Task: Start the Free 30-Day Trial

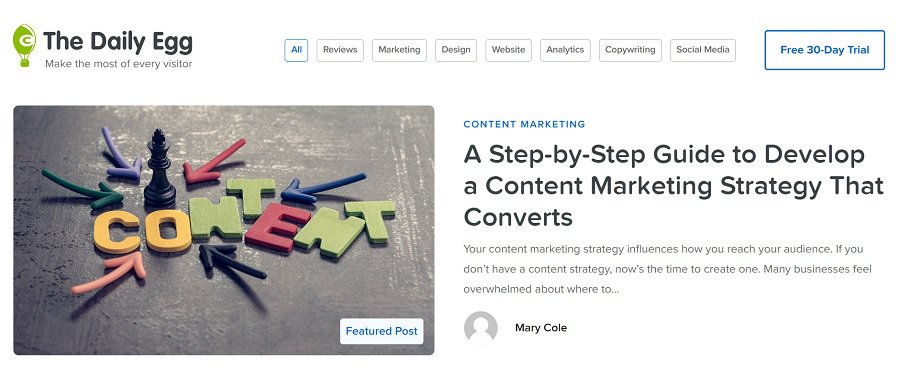Action: pos(825,50)
